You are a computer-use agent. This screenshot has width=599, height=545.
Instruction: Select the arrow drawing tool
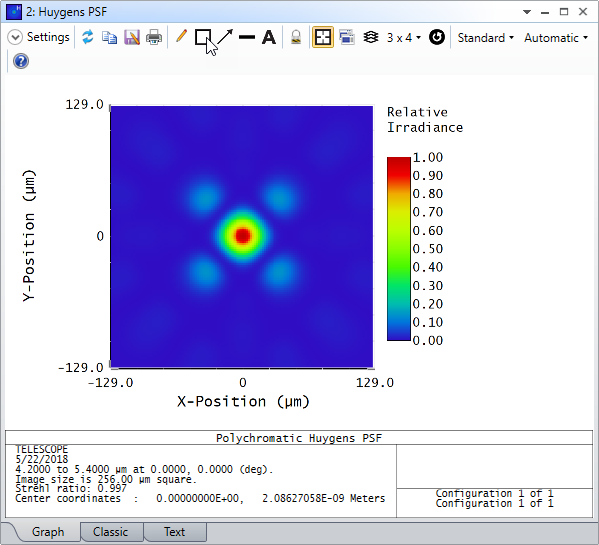(225, 37)
